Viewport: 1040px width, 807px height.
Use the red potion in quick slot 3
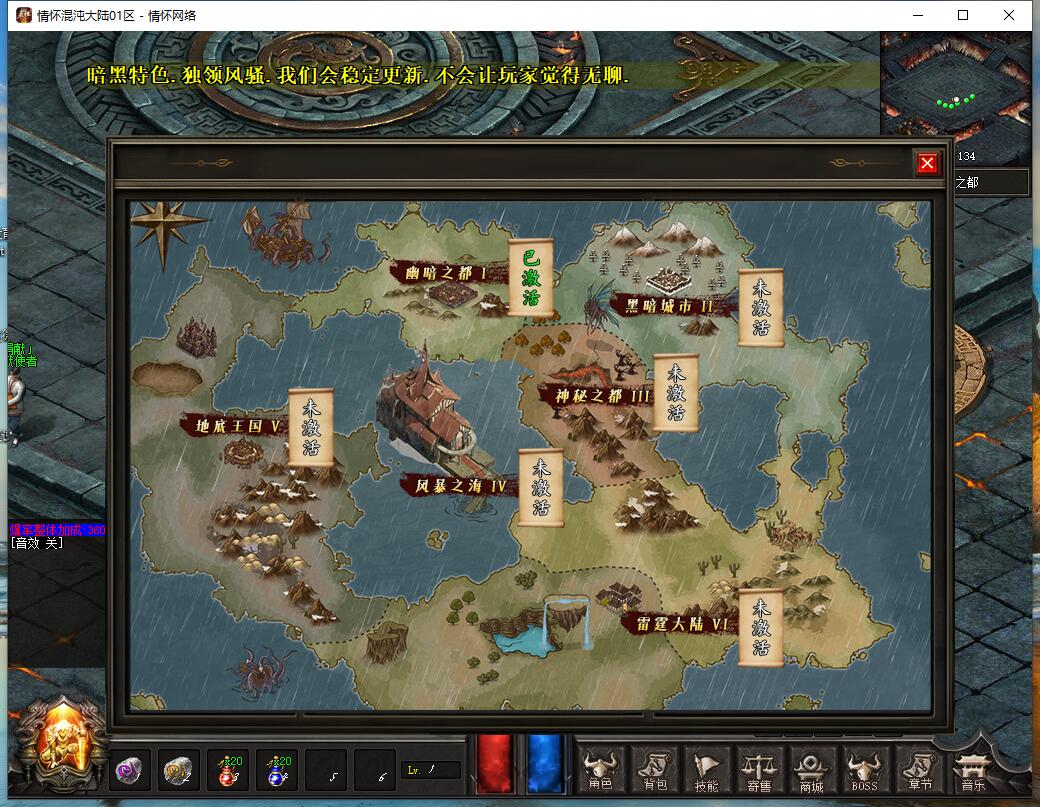[228, 770]
